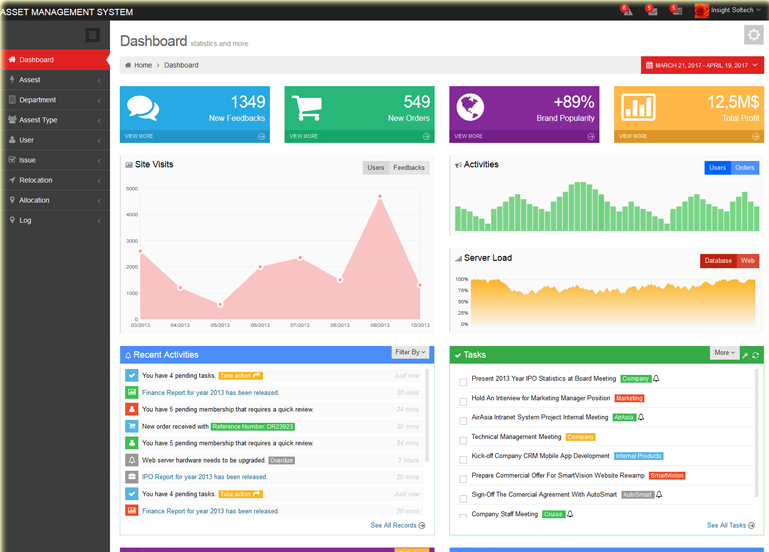Check Present 2013 Year IPO Statistics task
The width and height of the screenshot is (769, 552).
pos(463,381)
